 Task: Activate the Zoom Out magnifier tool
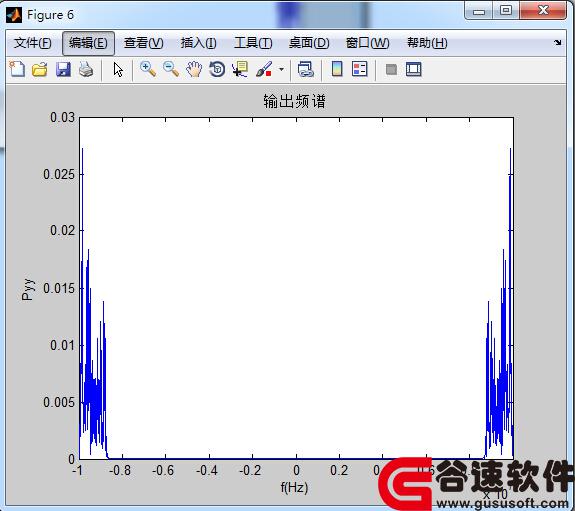[171, 69]
